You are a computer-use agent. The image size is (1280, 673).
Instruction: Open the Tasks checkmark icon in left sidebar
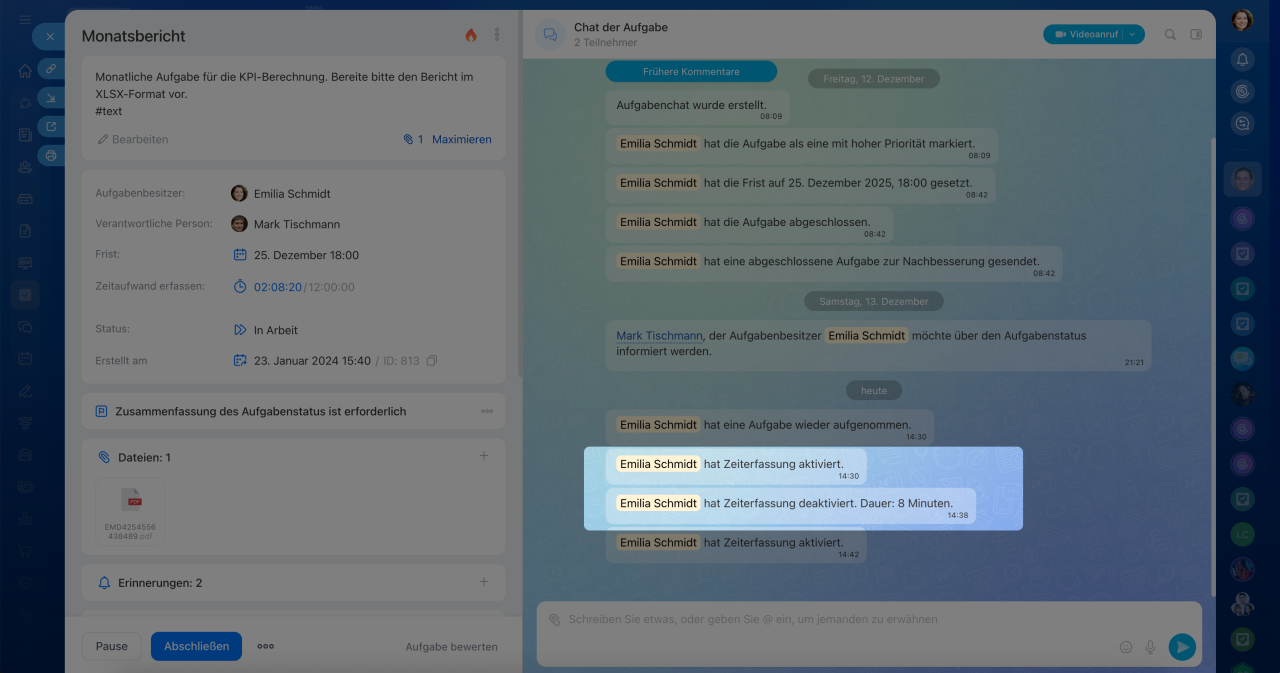coord(25,295)
